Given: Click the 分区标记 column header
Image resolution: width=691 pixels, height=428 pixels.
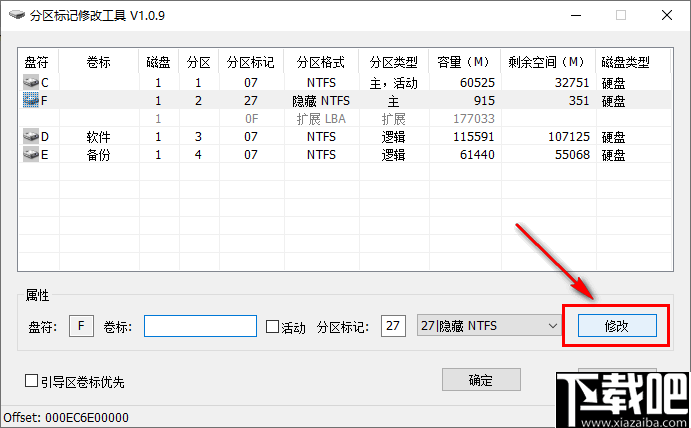Looking at the screenshot, I should [x=251, y=62].
